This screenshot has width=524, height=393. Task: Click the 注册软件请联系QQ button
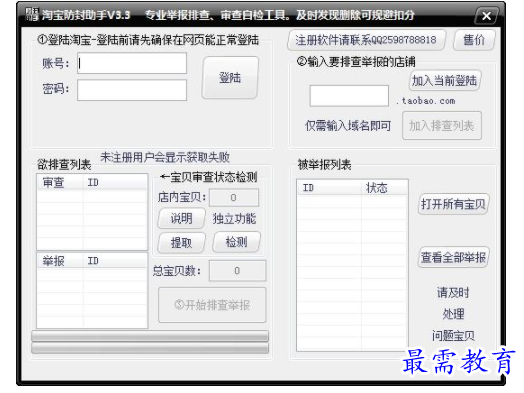pos(366,40)
